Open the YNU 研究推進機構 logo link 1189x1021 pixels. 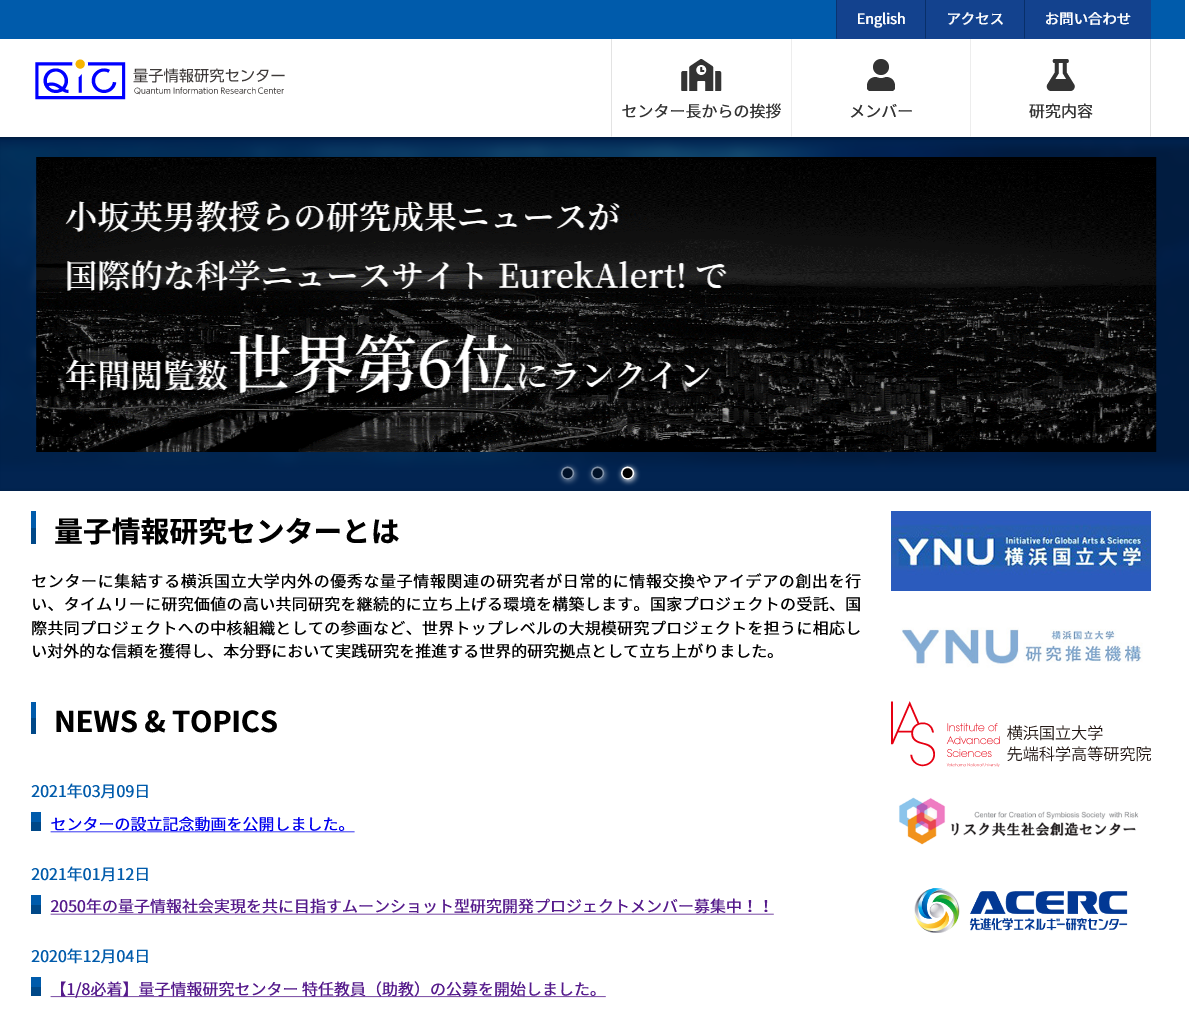point(1020,646)
